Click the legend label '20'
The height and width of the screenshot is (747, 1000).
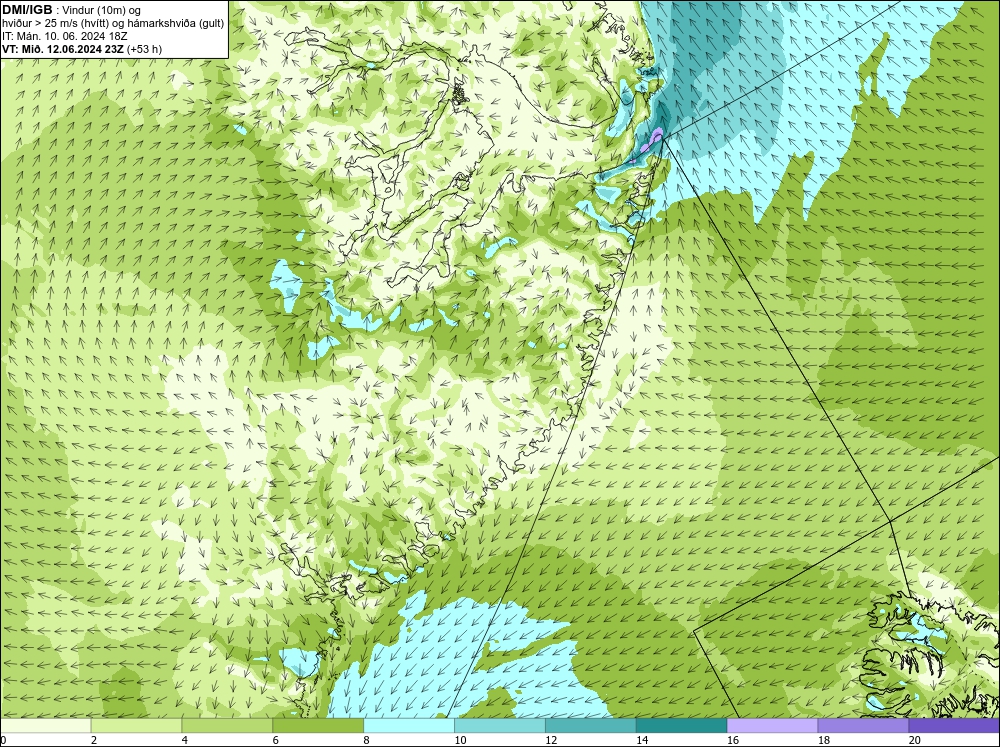915,740
